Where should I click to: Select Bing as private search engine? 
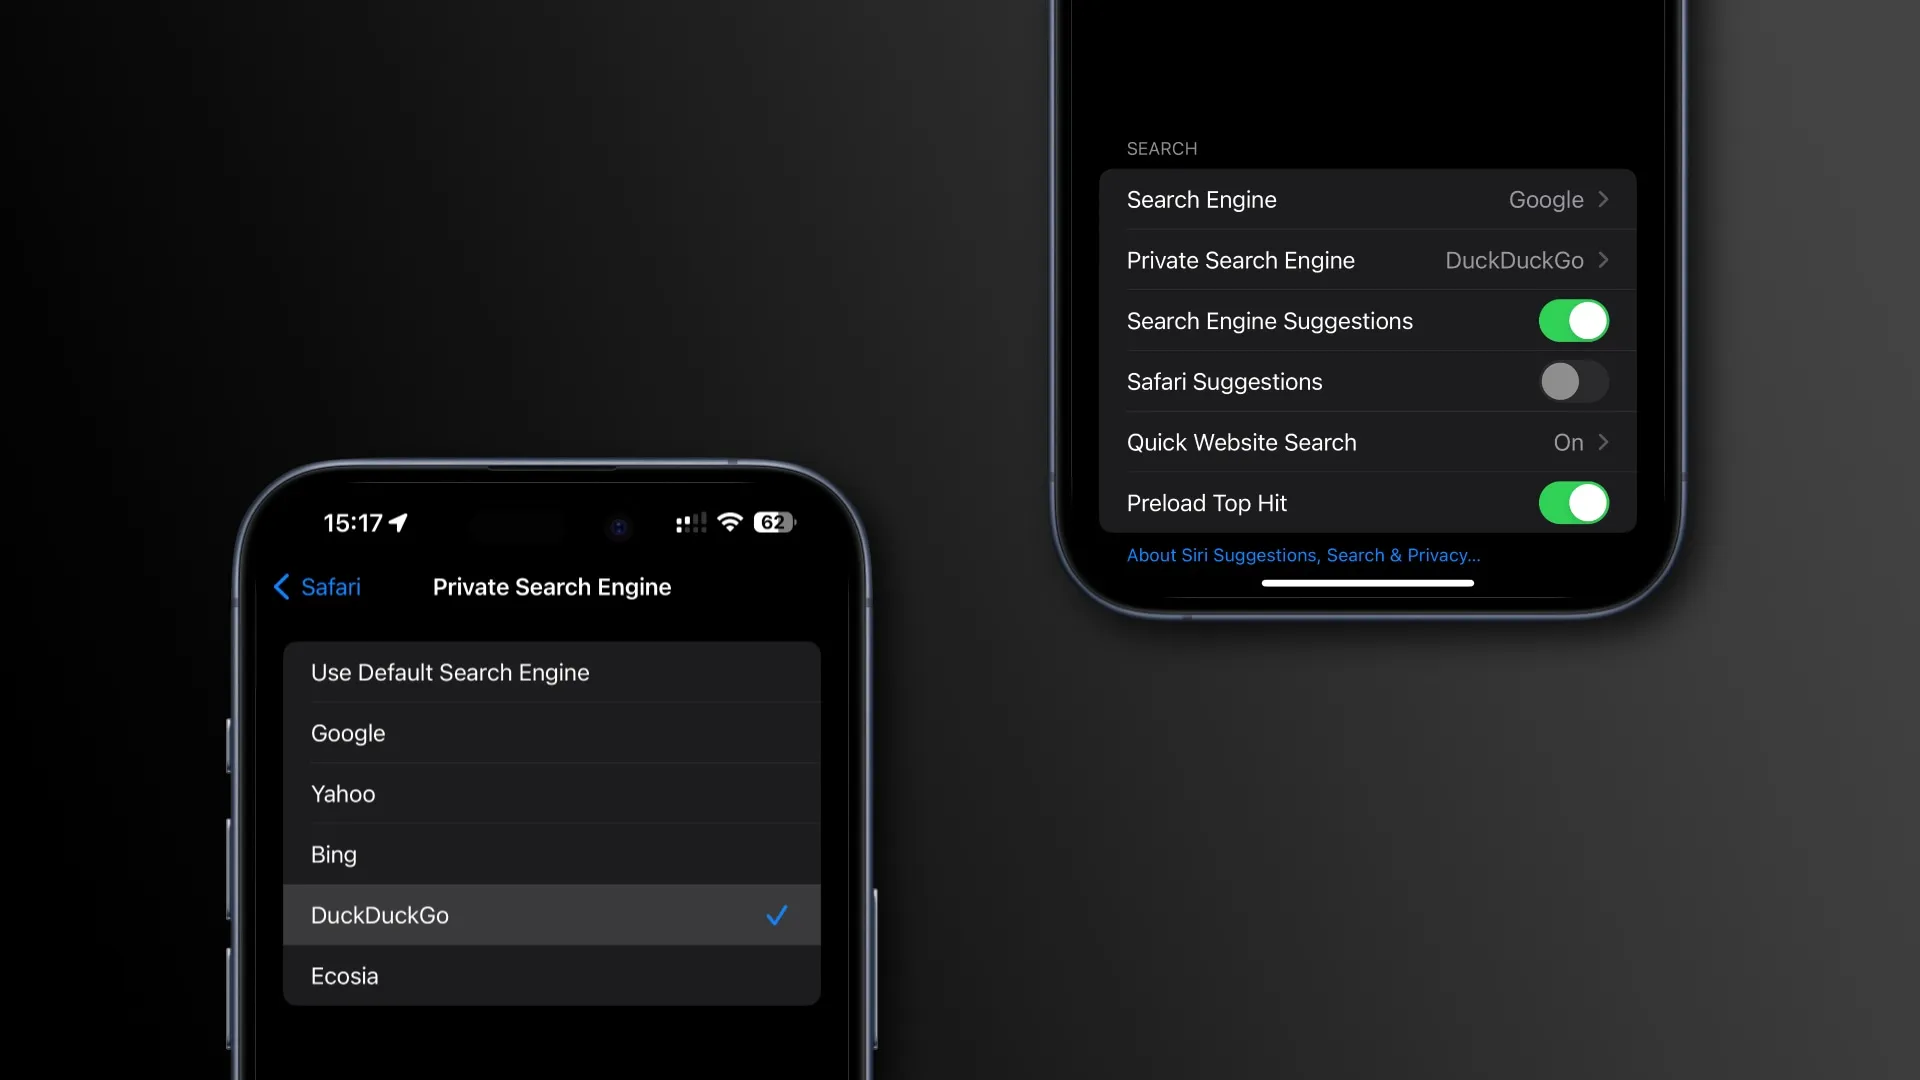tap(551, 855)
